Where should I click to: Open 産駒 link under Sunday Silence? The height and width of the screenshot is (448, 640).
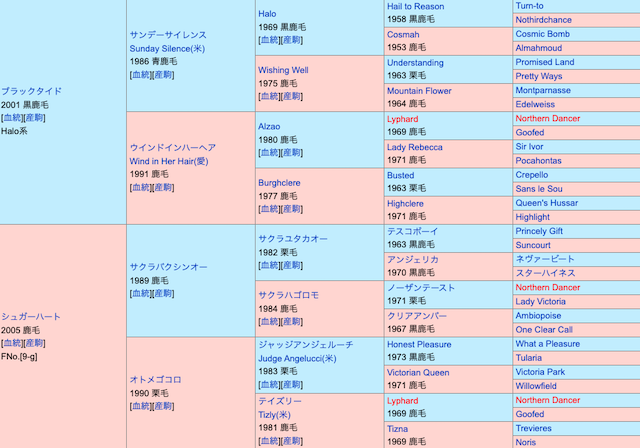point(163,74)
